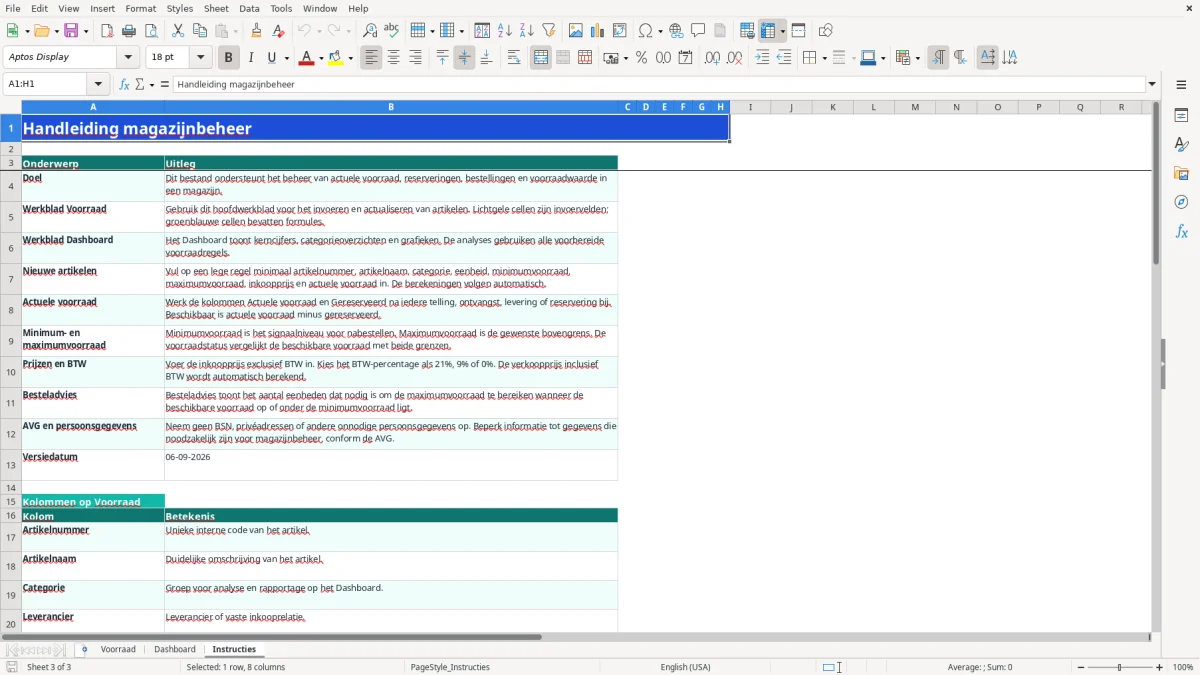Screen dimensions: 1200x675
Task: Click column B header
Action: pyautogui.click(x=391, y=107)
